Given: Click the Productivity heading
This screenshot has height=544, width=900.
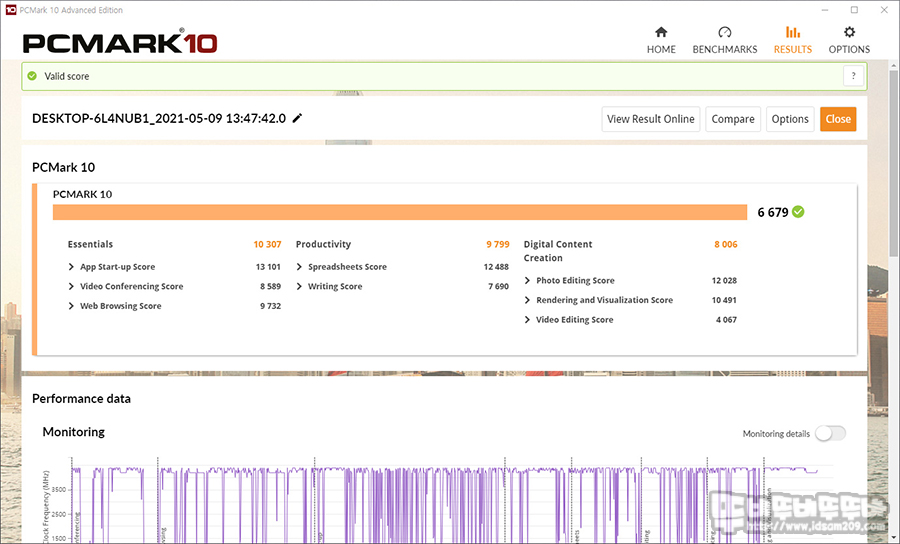Looking at the screenshot, I should [x=323, y=244].
